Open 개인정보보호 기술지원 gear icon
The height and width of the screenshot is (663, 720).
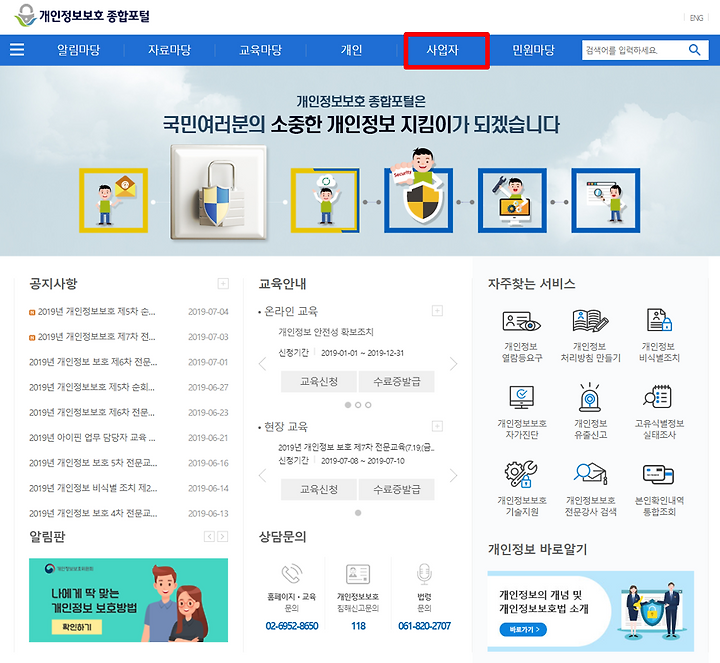tap(522, 474)
